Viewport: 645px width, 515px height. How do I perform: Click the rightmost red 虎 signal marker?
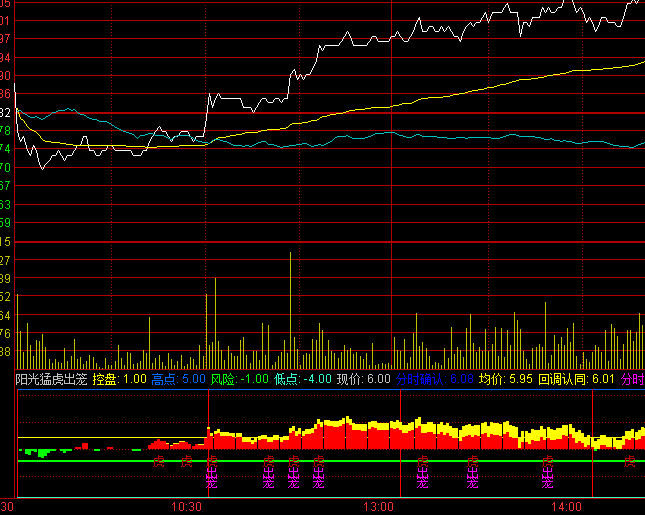tap(630, 461)
